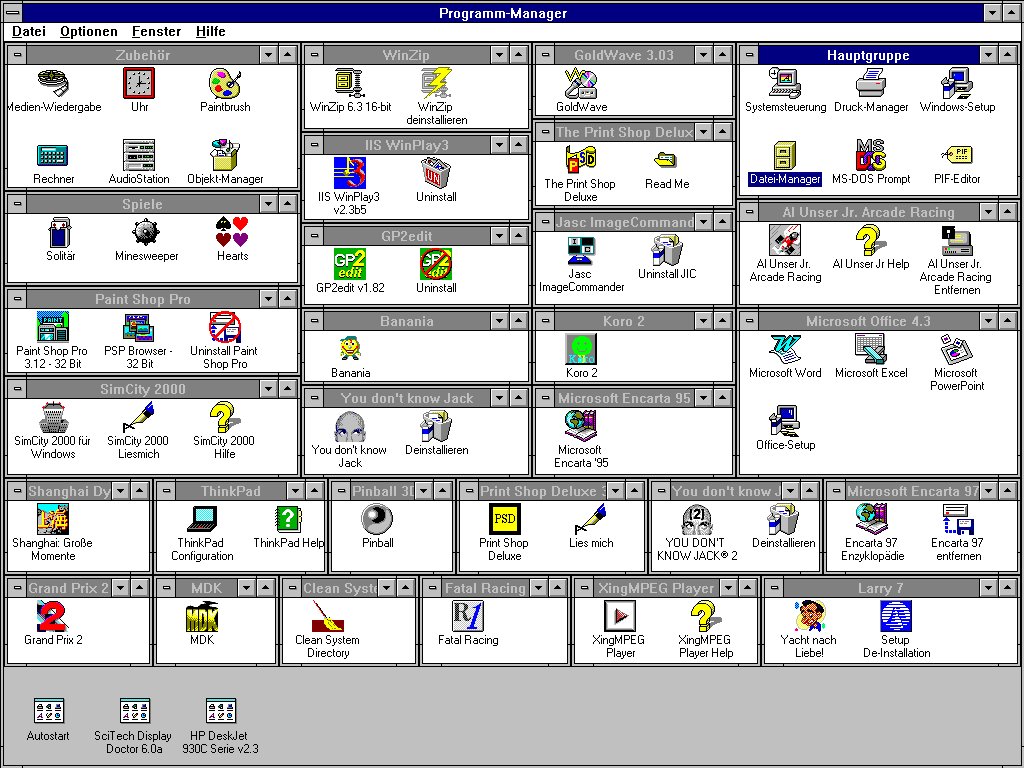Select the Pinball game icon
Image resolution: width=1024 pixels, height=768 pixels.
point(377,520)
